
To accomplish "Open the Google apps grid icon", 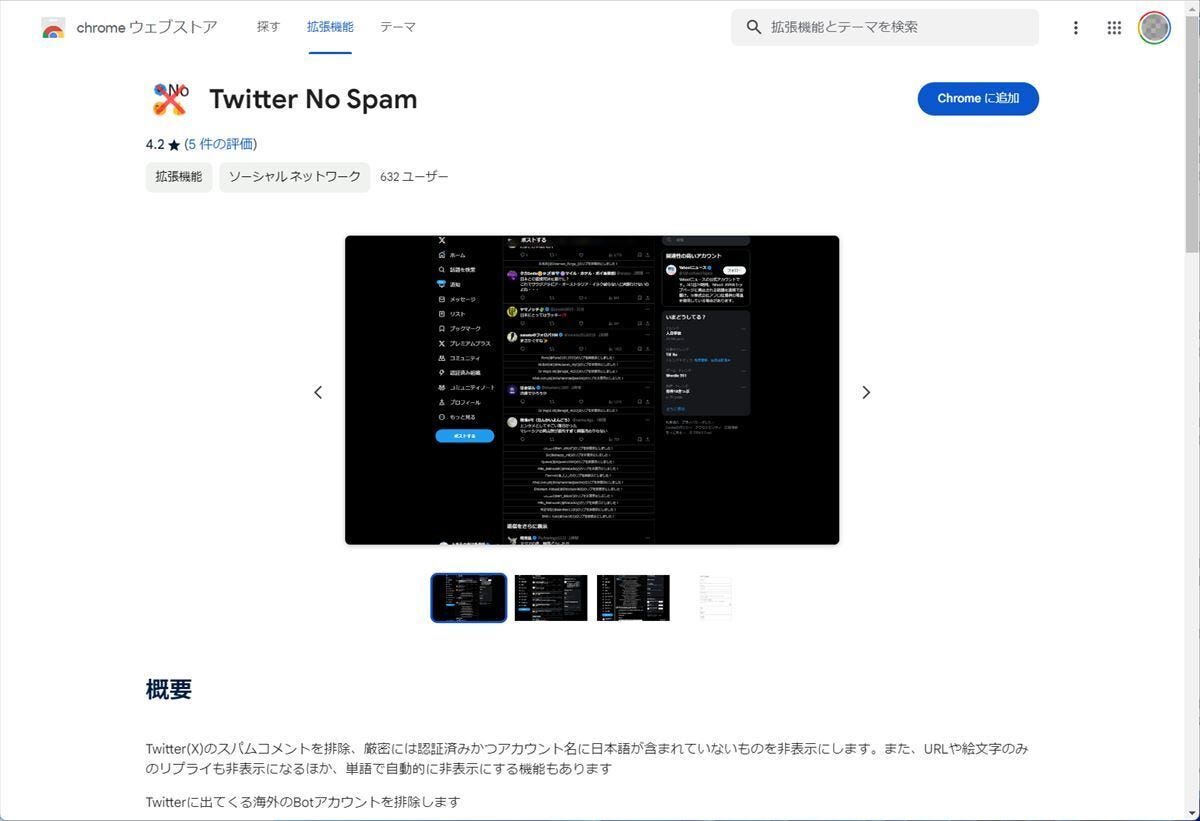I will click(x=1114, y=28).
